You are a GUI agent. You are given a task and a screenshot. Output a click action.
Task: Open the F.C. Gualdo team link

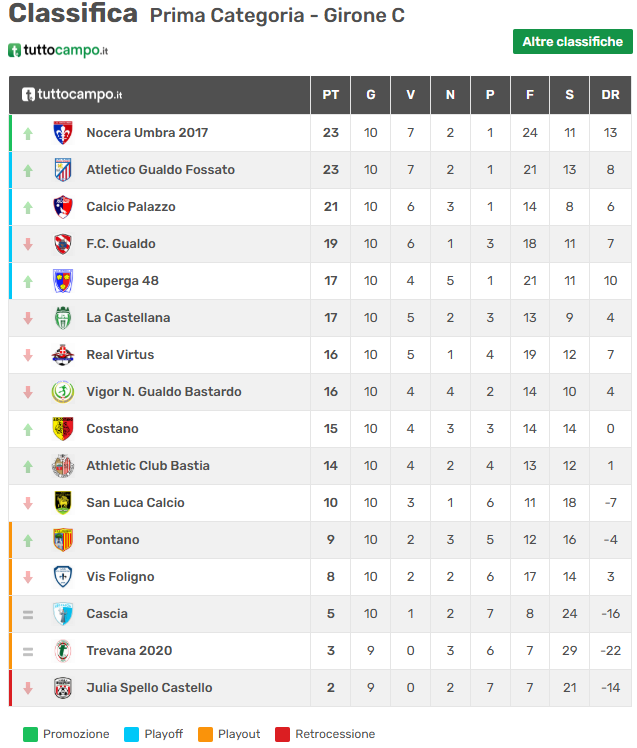pos(120,244)
